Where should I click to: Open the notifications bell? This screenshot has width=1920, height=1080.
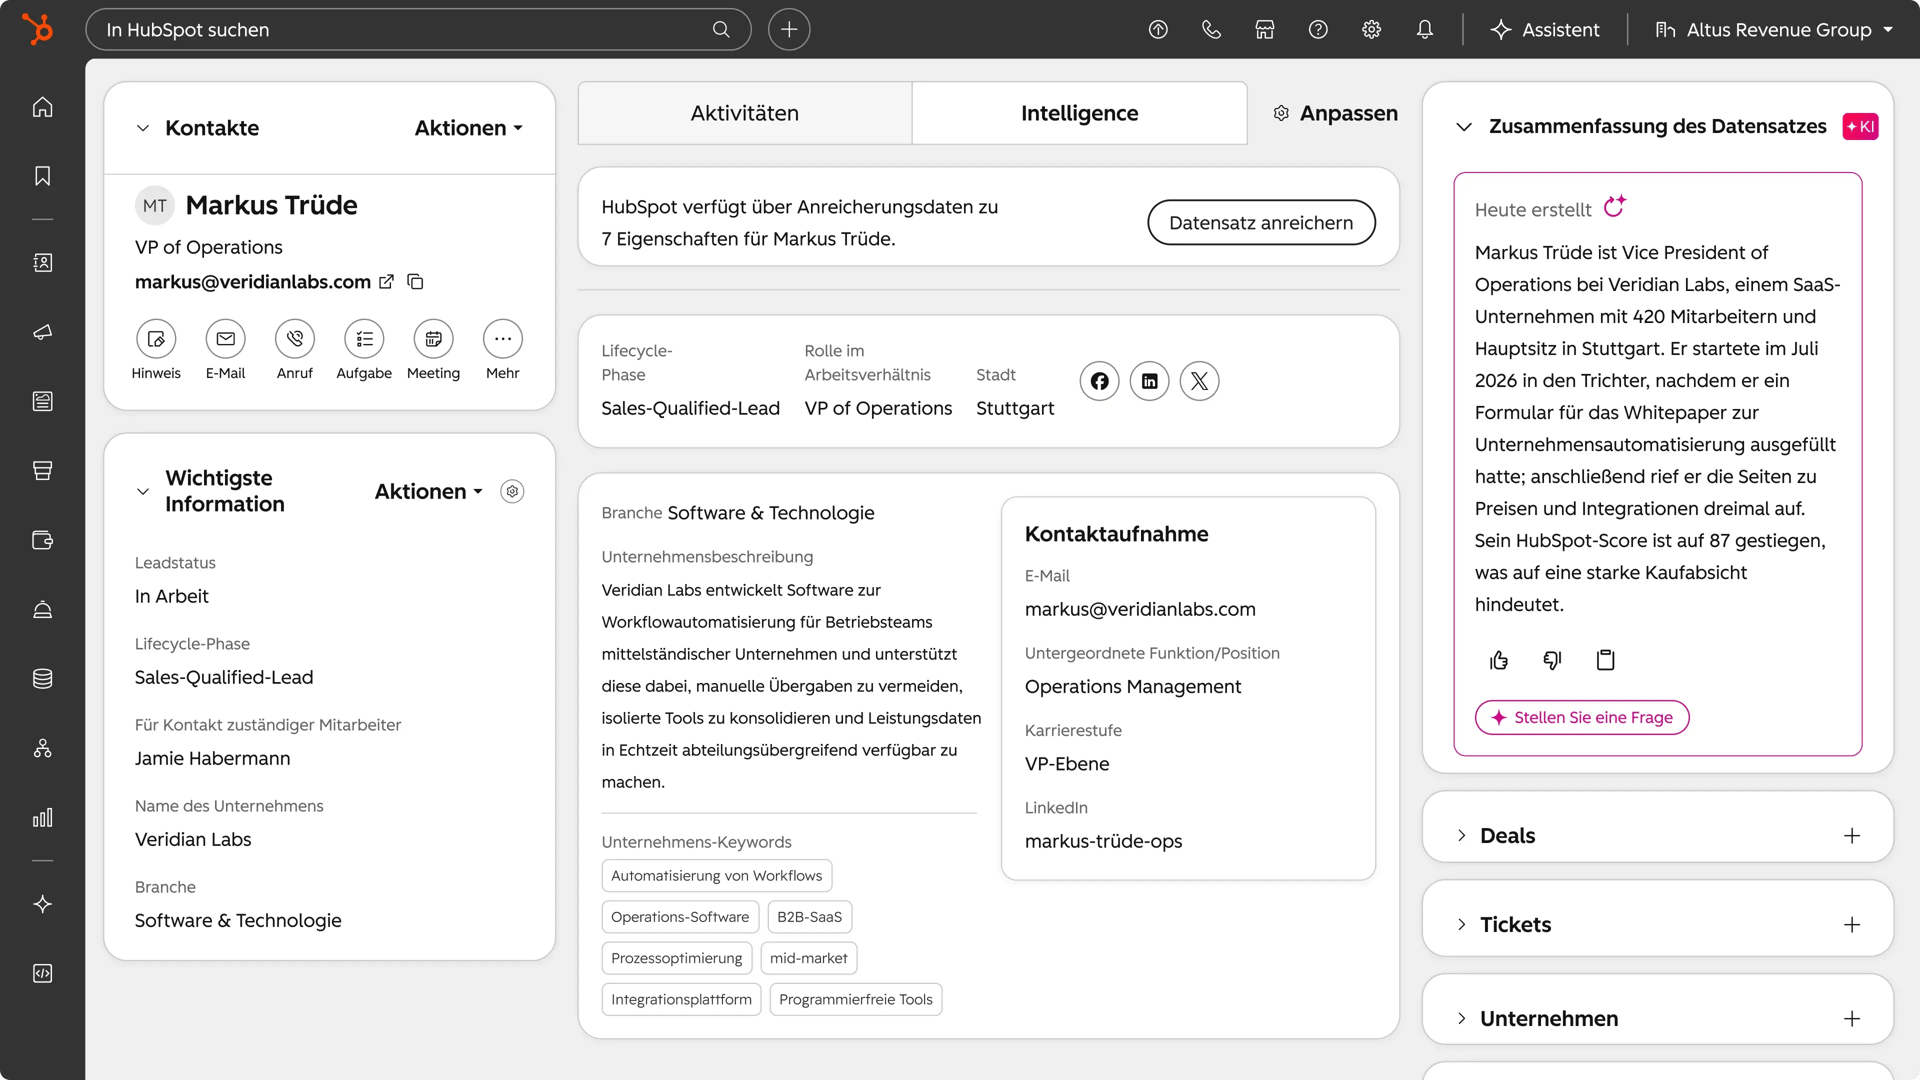1425,29
